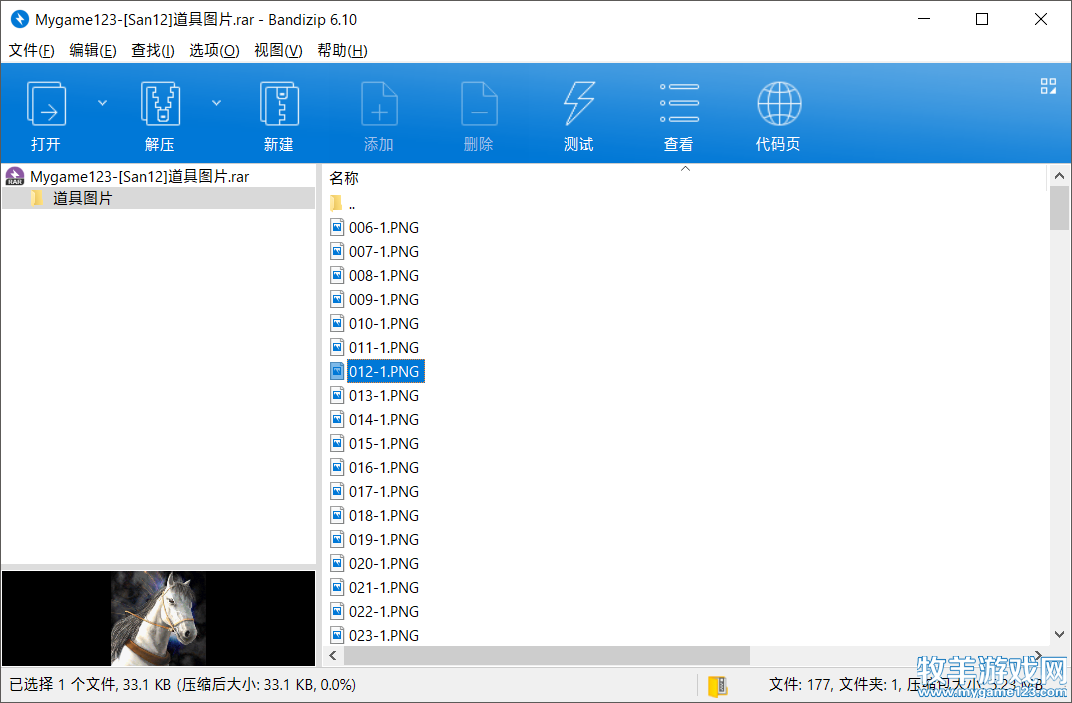The height and width of the screenshot is (703, 1072).
Task: Open the Code page (代码页) globe icon
Action: pos(778,104)
